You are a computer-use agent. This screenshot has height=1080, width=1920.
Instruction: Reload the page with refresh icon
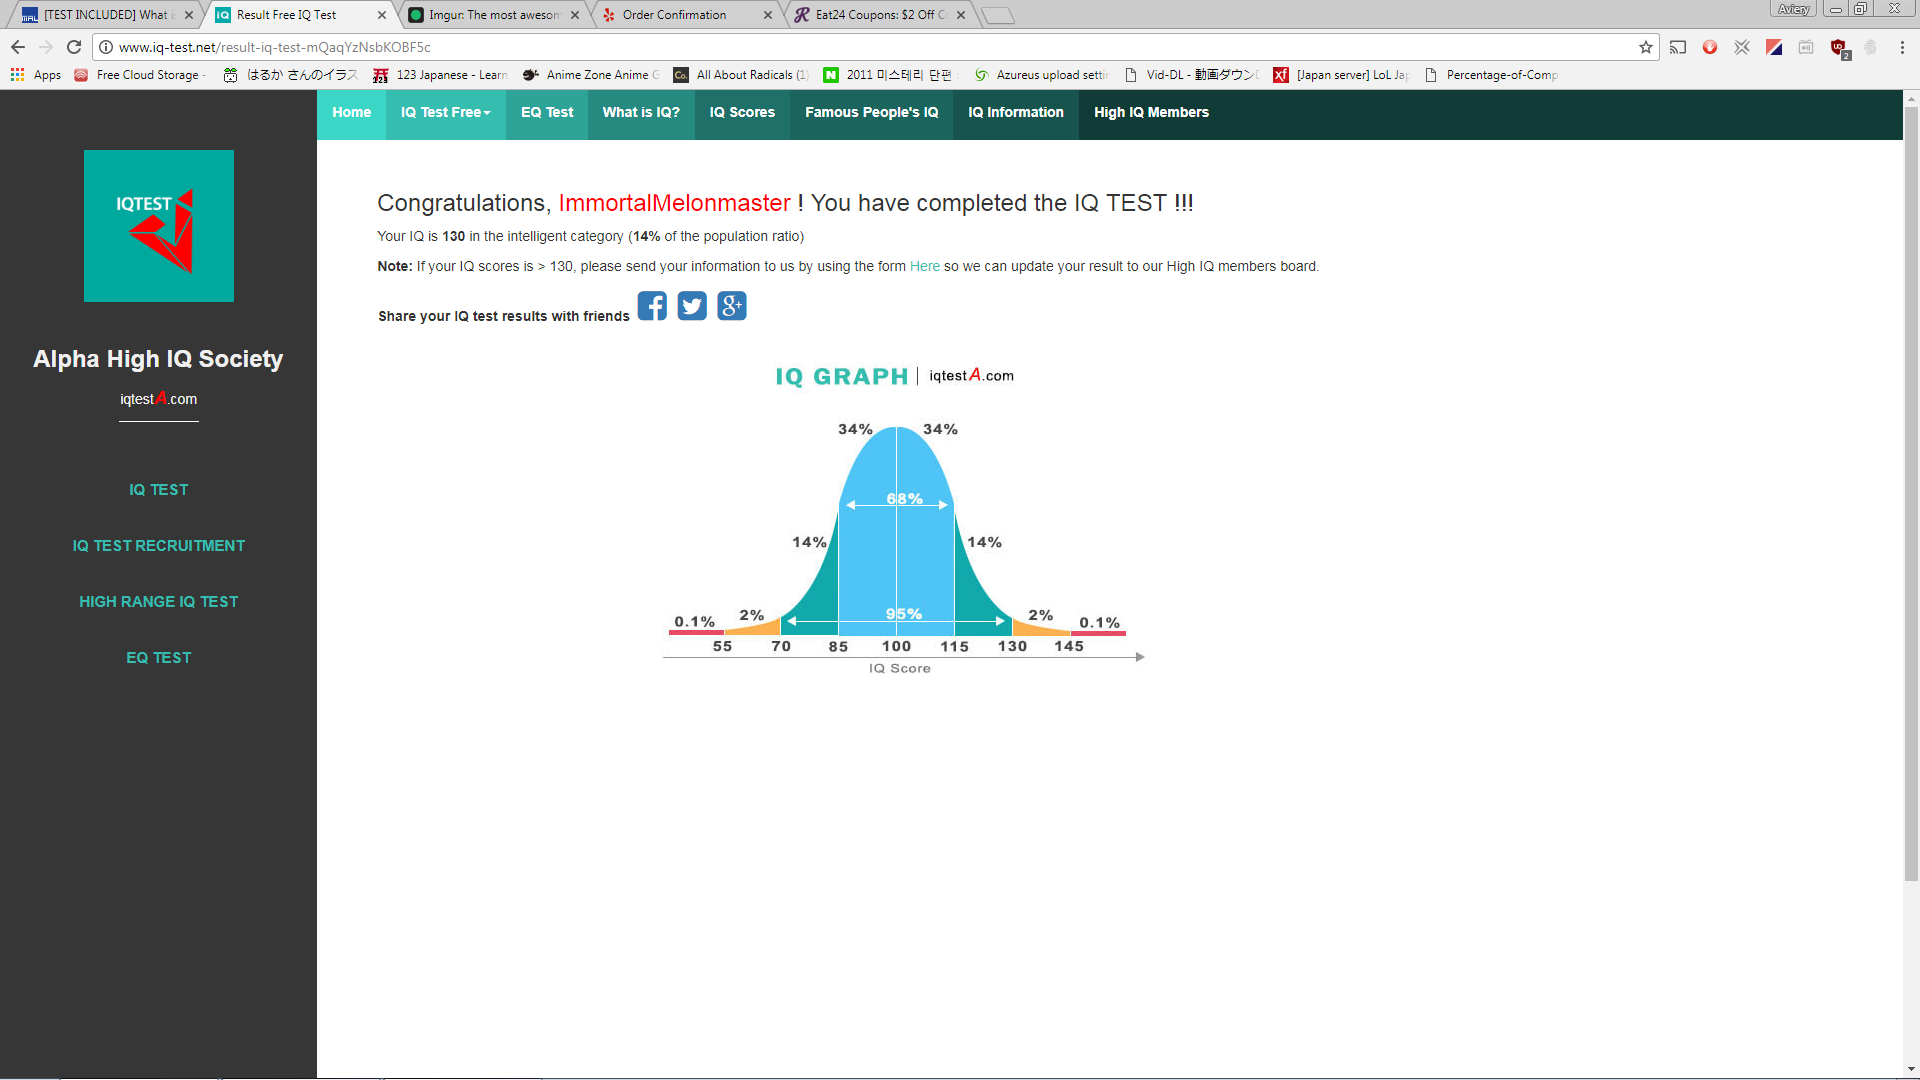pos(74,47)
